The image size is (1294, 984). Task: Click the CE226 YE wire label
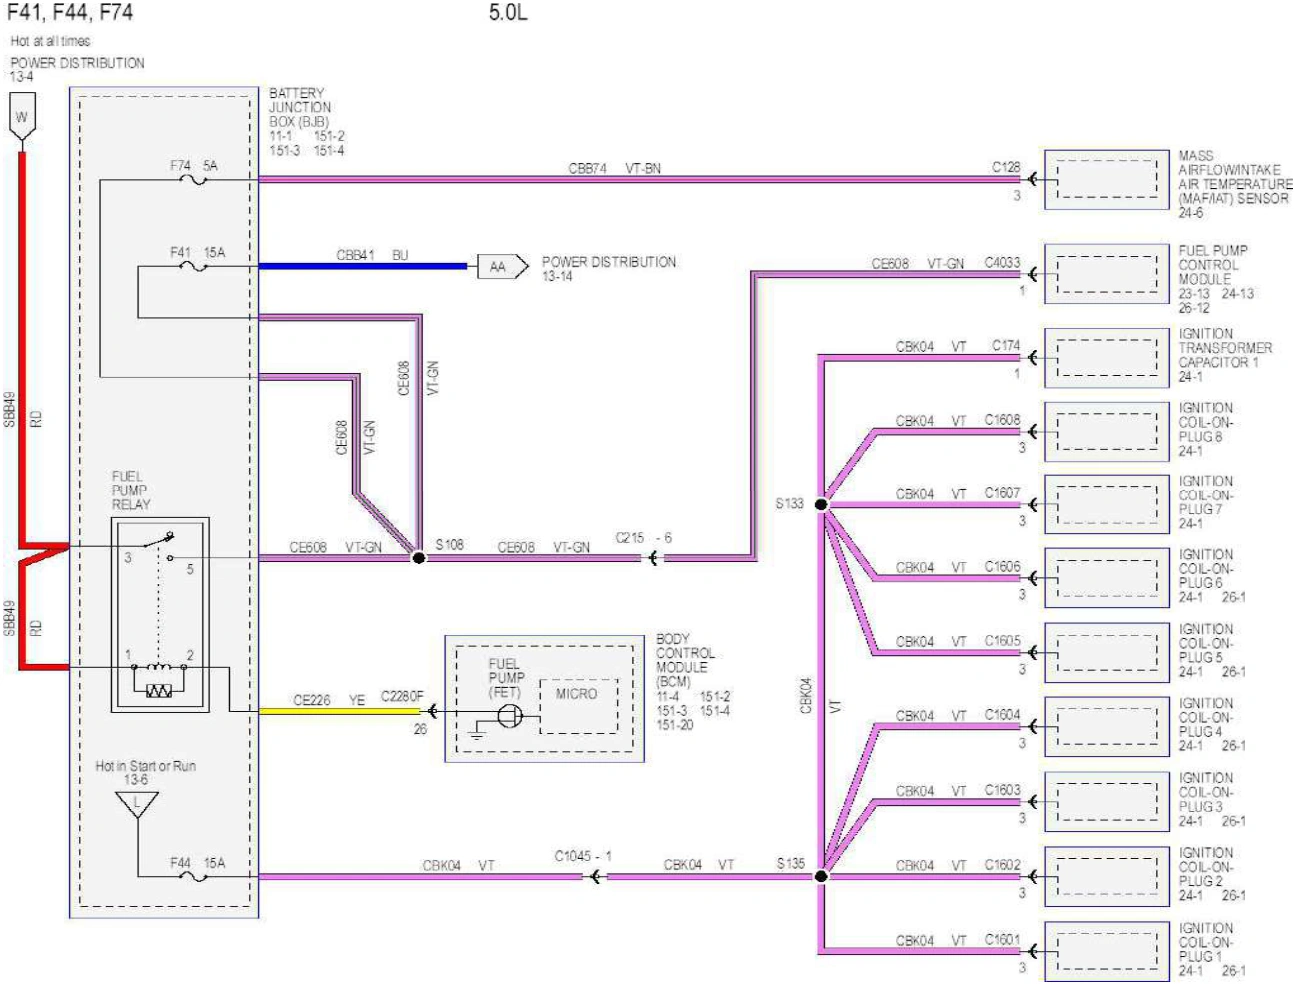(x=329, y=700)
